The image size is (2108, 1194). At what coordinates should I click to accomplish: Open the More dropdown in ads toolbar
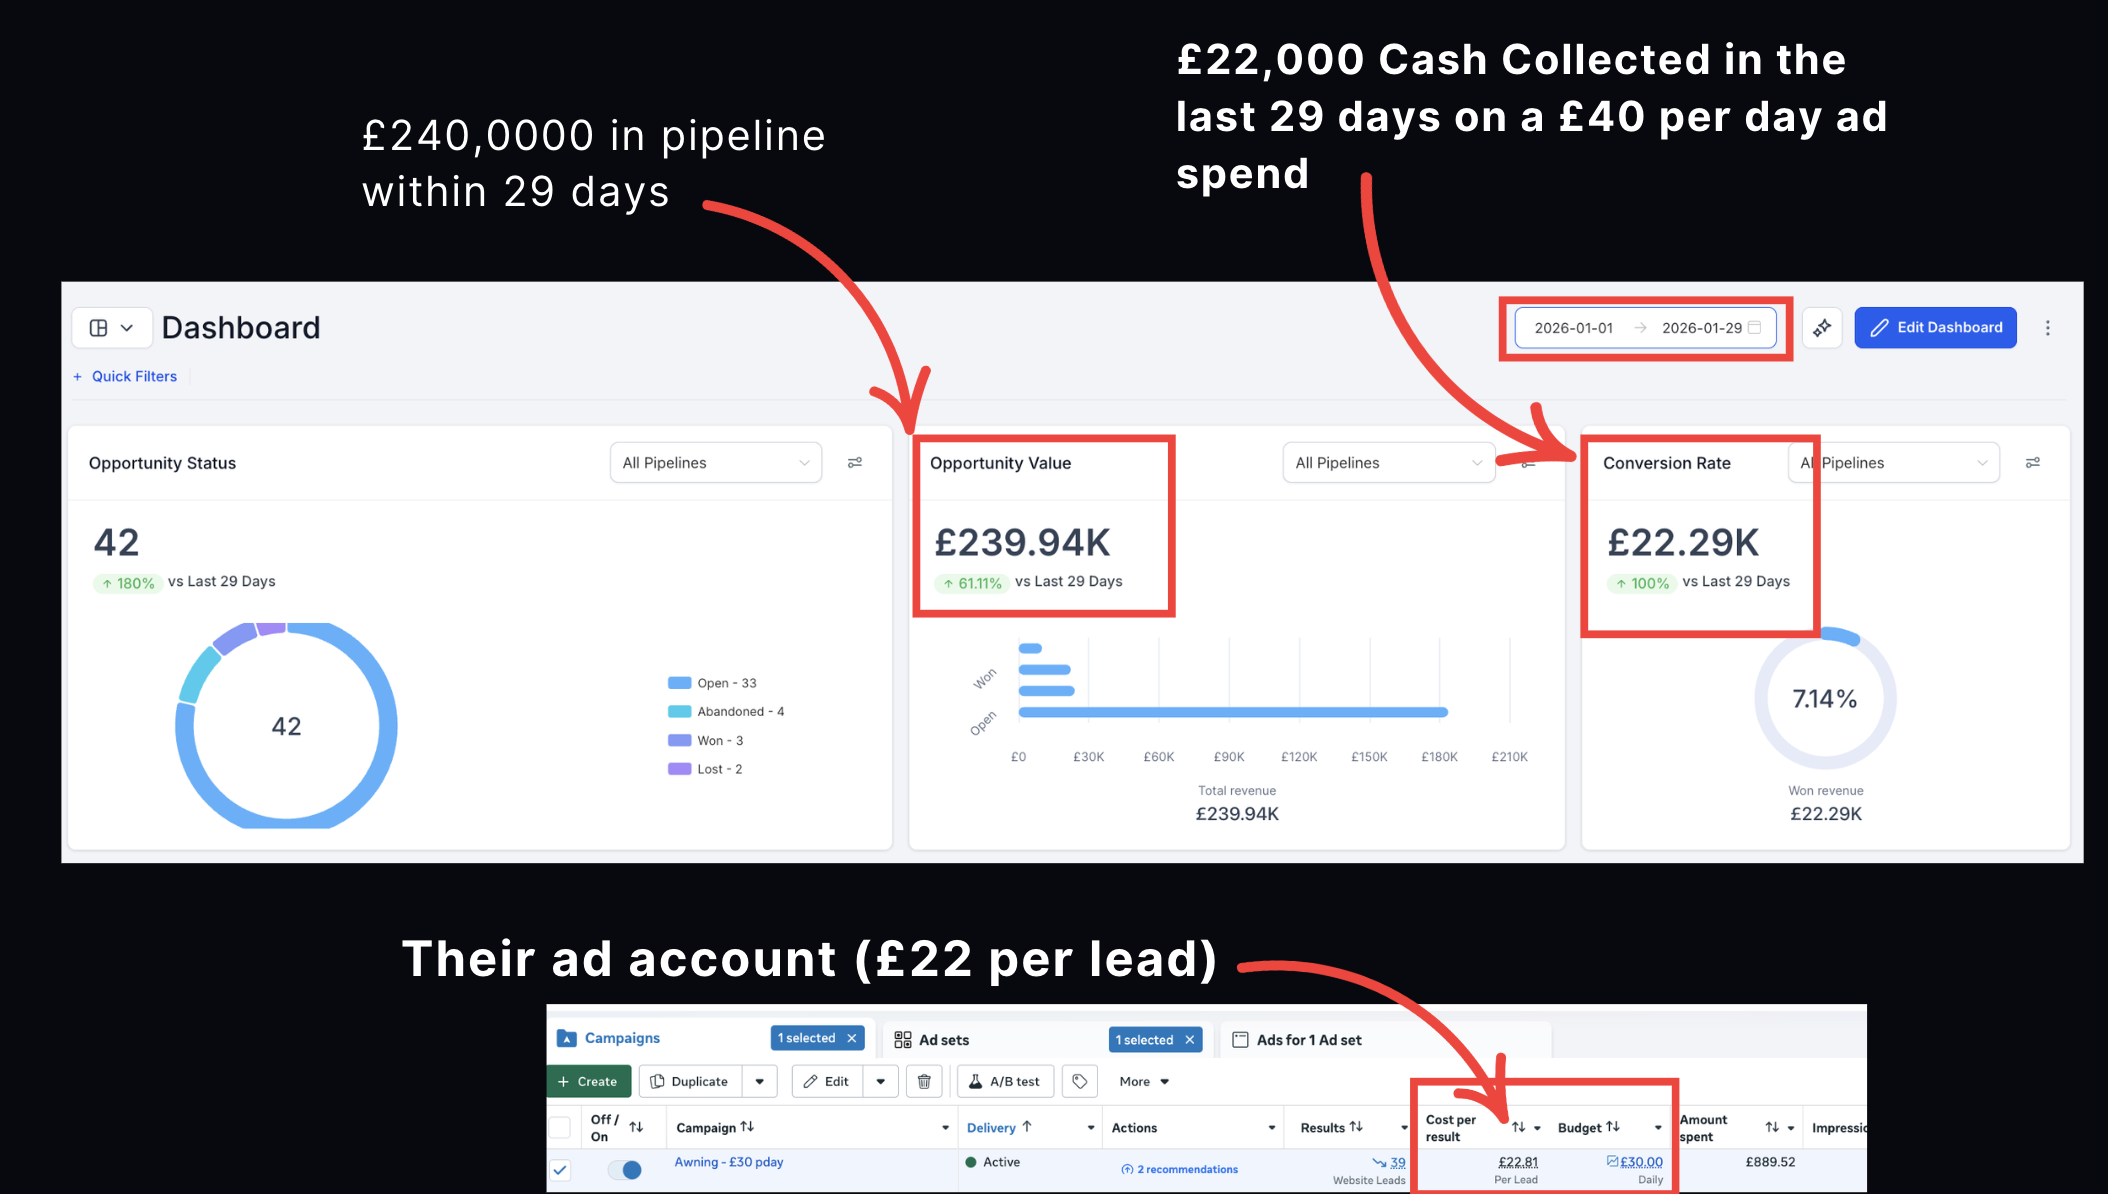click(1144, 1081)
